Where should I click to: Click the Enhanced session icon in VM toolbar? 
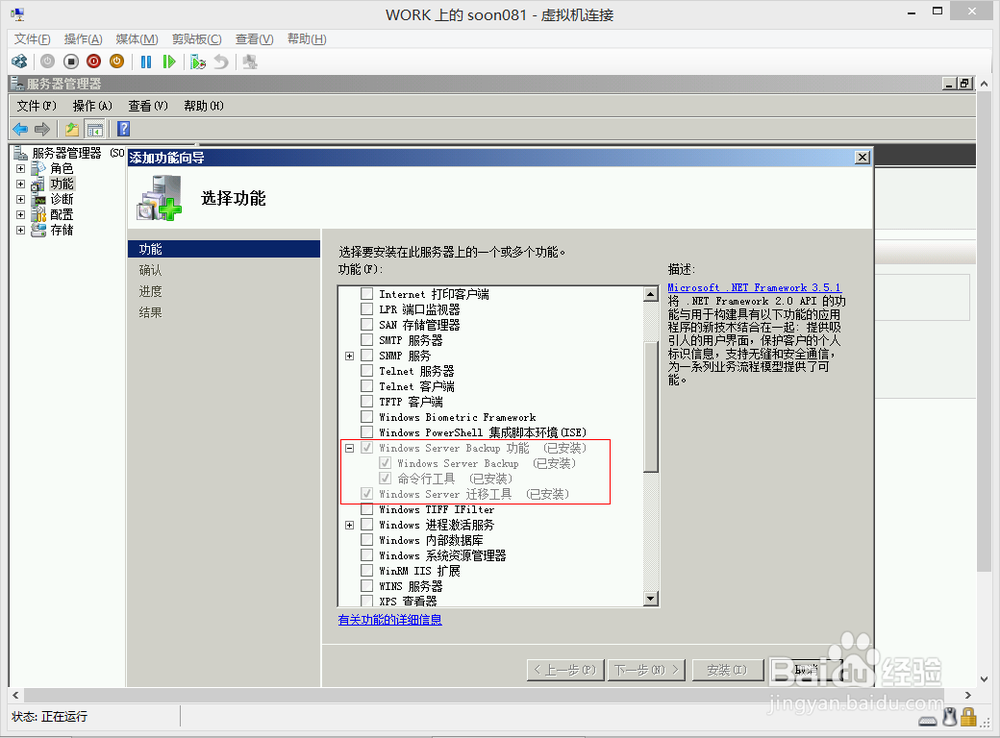[x=250, y=62]
